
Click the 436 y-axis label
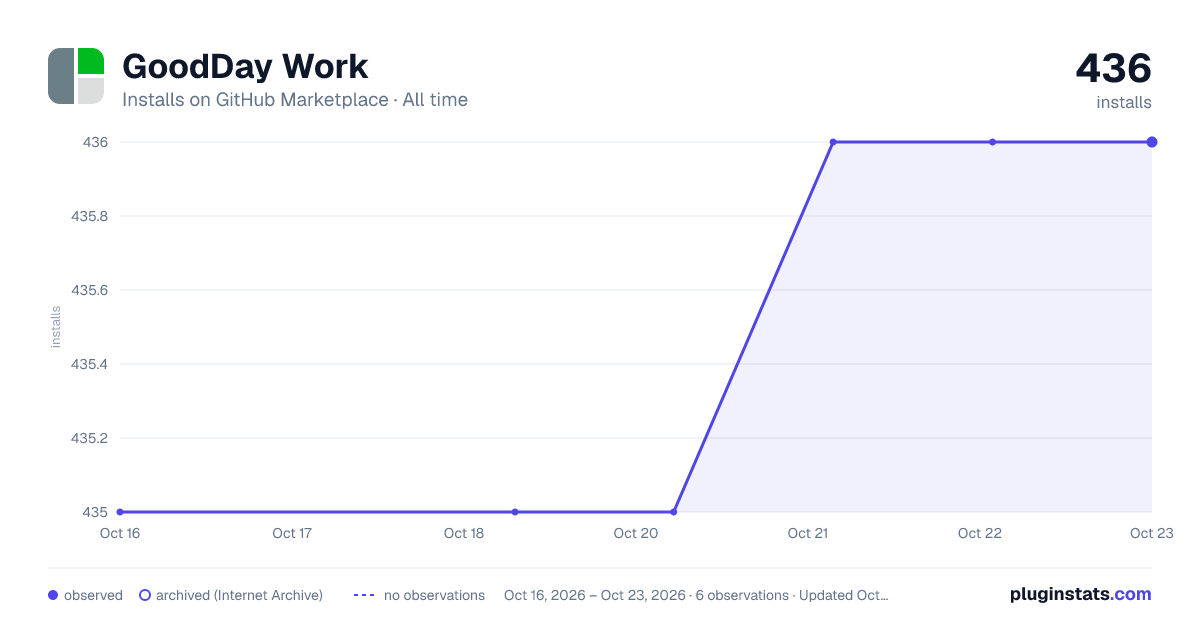point(96,142)
